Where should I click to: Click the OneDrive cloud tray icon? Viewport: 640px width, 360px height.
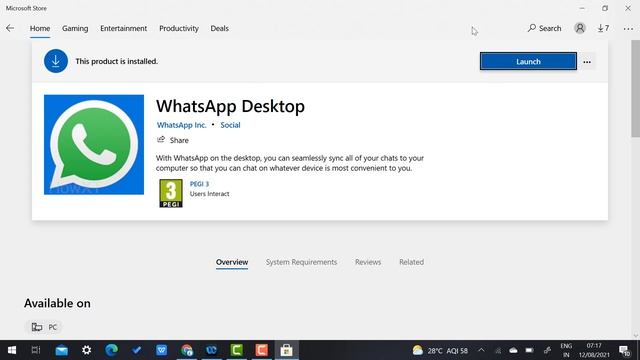point(513,350)
